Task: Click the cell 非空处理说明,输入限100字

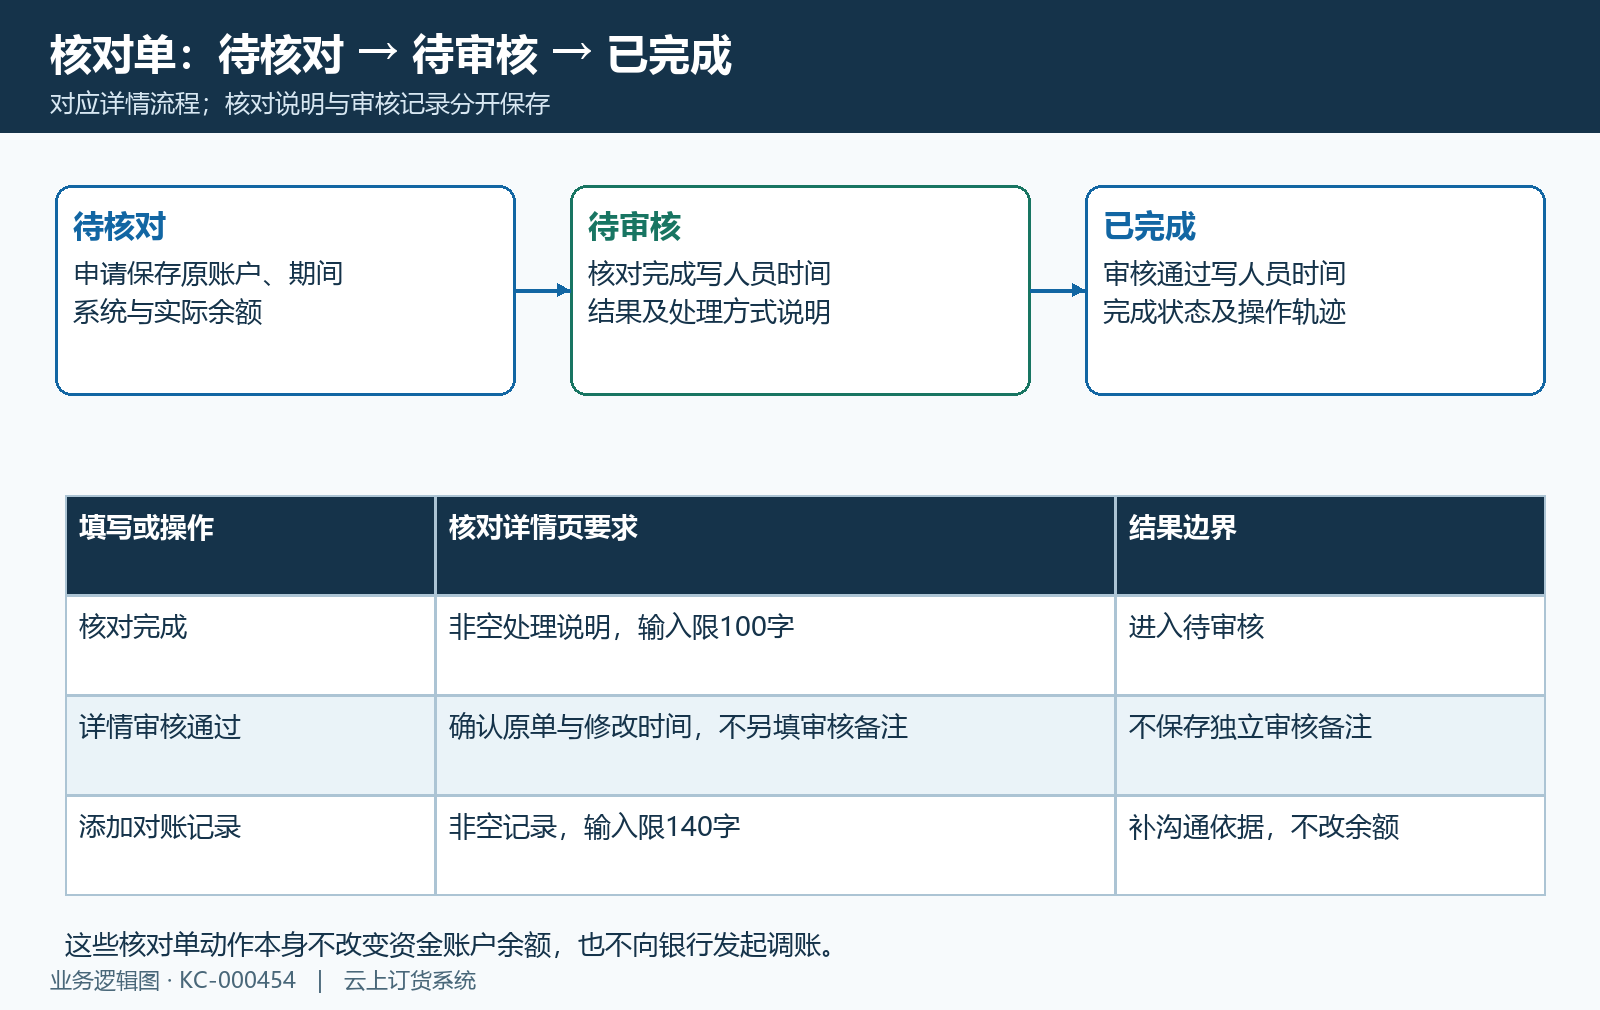Action: [775, 645]
